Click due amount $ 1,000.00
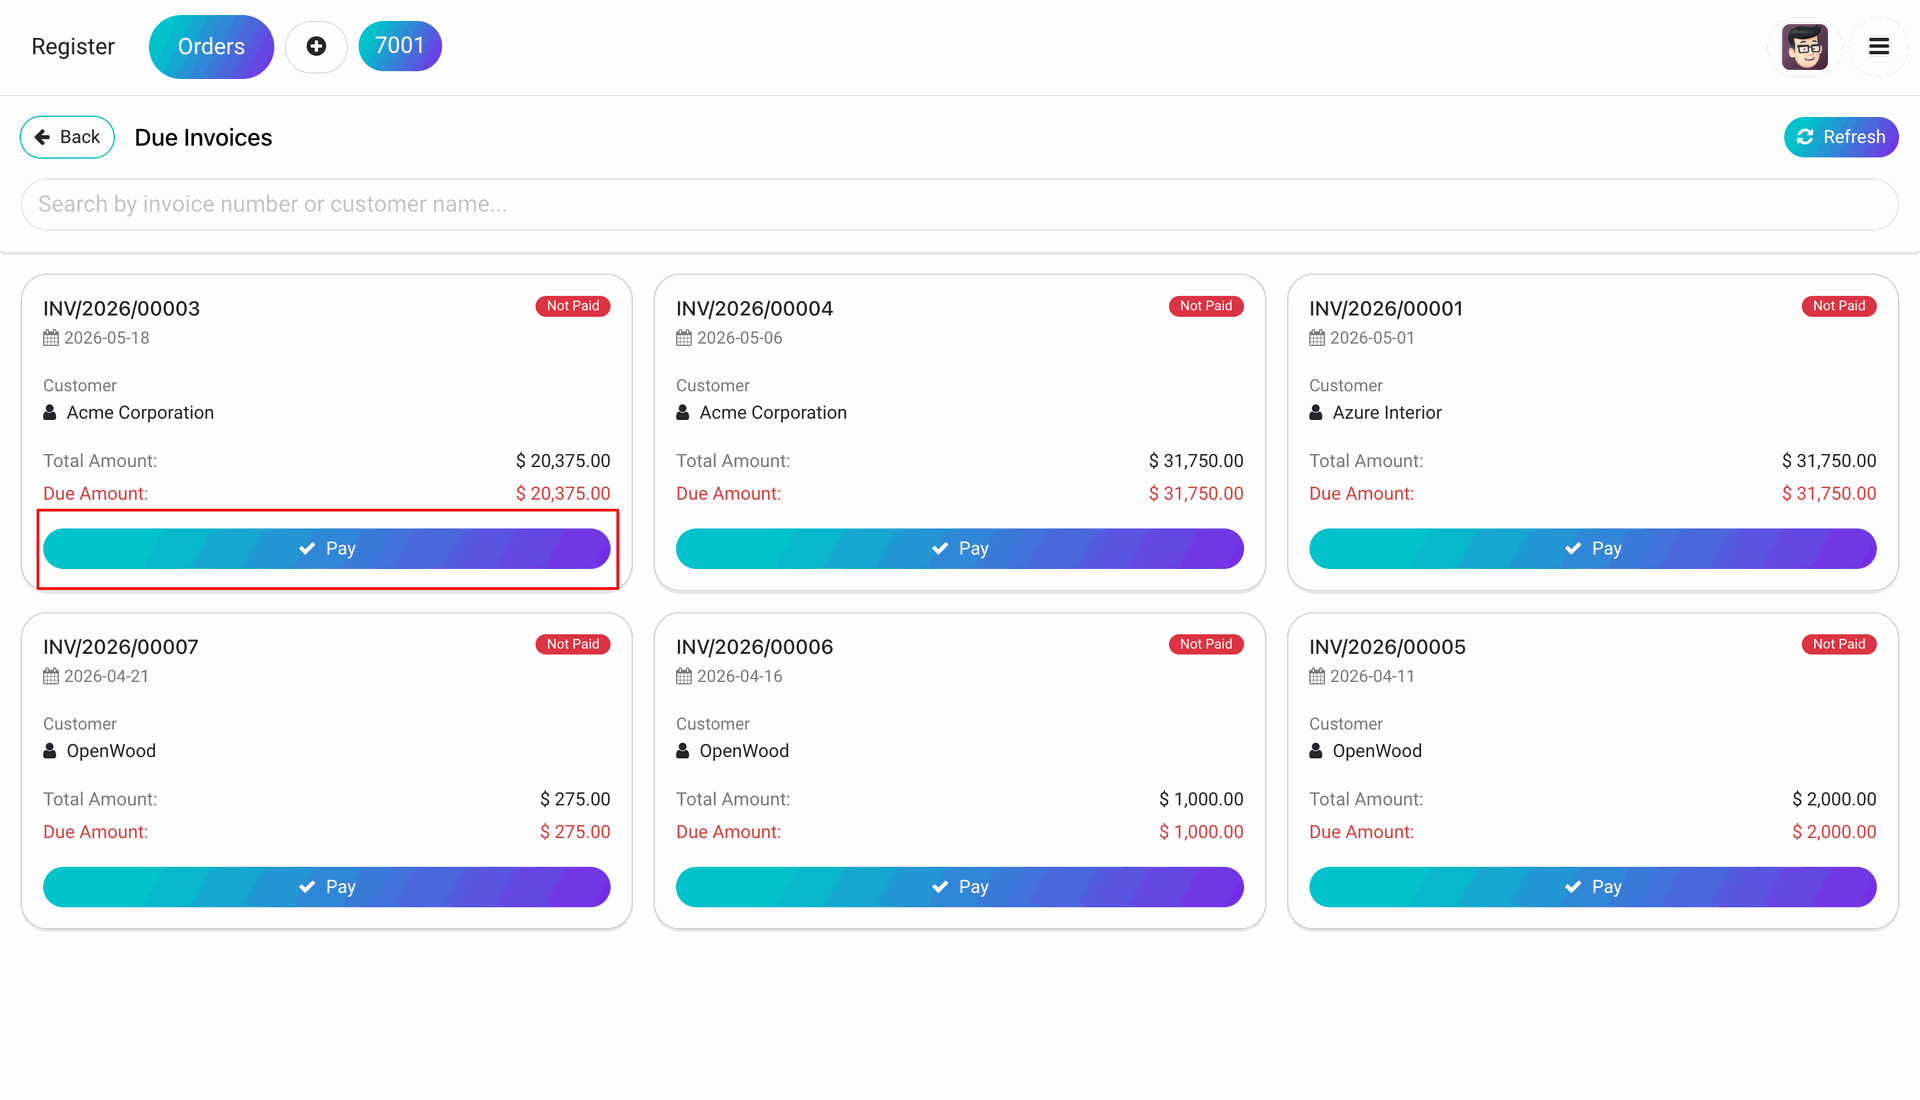This screenshot has width=1920, height=1100. (x=1201, y=831)
